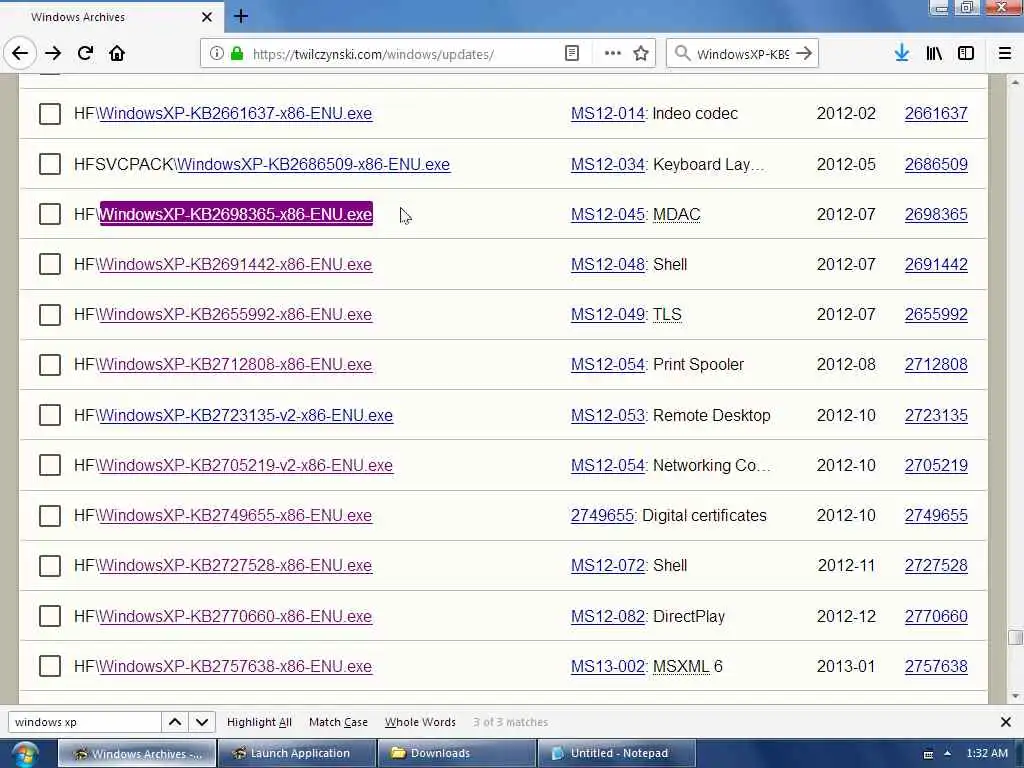The width and height of the screenshot is (1024, 768).
Task: Toggle Highlight All in find bar
Action: [x=259, y=722]
